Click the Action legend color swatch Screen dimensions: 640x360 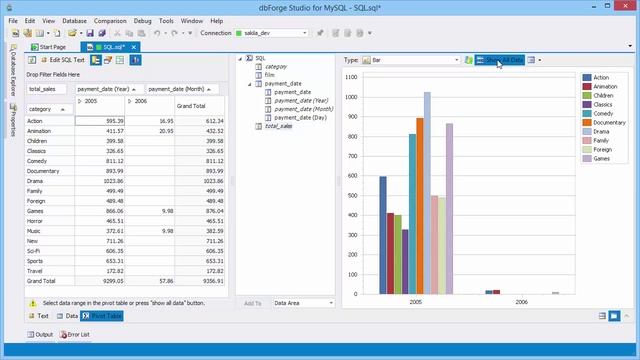coord(587,78)
